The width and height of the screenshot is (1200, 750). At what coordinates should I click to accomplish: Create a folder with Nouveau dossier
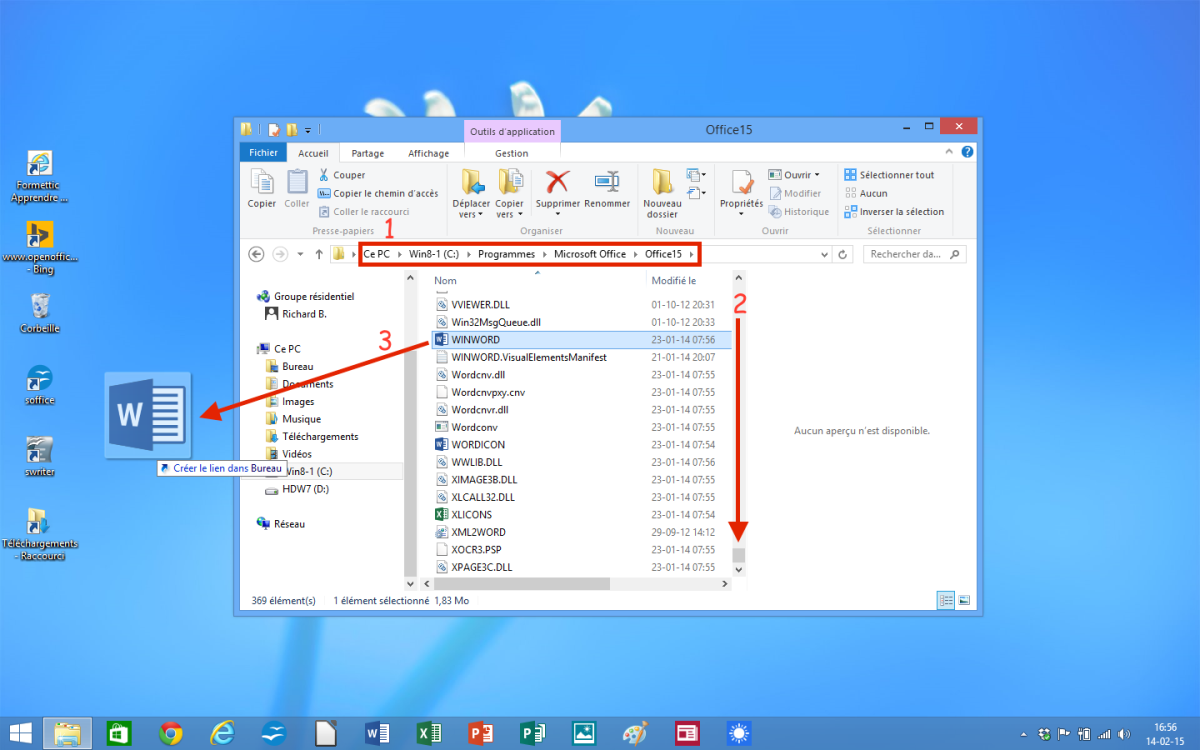pyautogui.click(x=662, y=193)
